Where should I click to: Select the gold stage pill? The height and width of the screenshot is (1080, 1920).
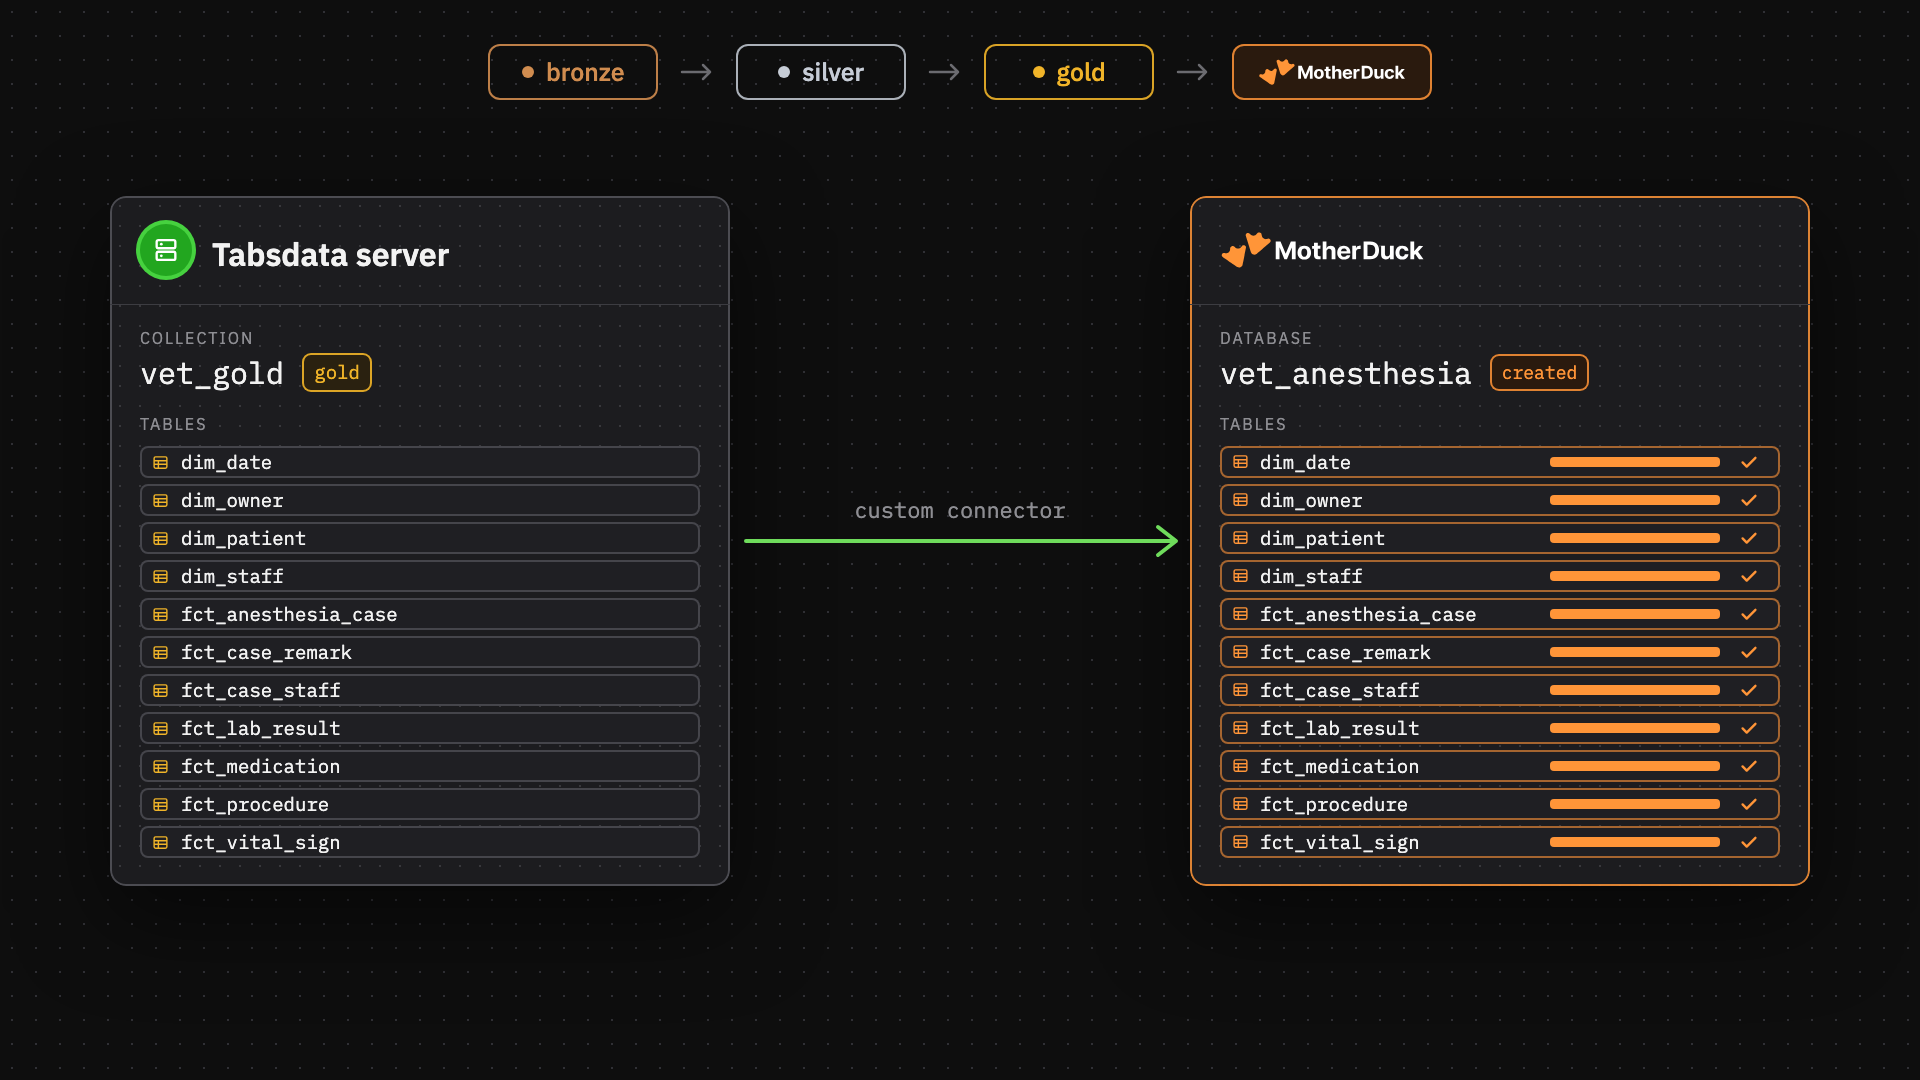point(1069,72)
